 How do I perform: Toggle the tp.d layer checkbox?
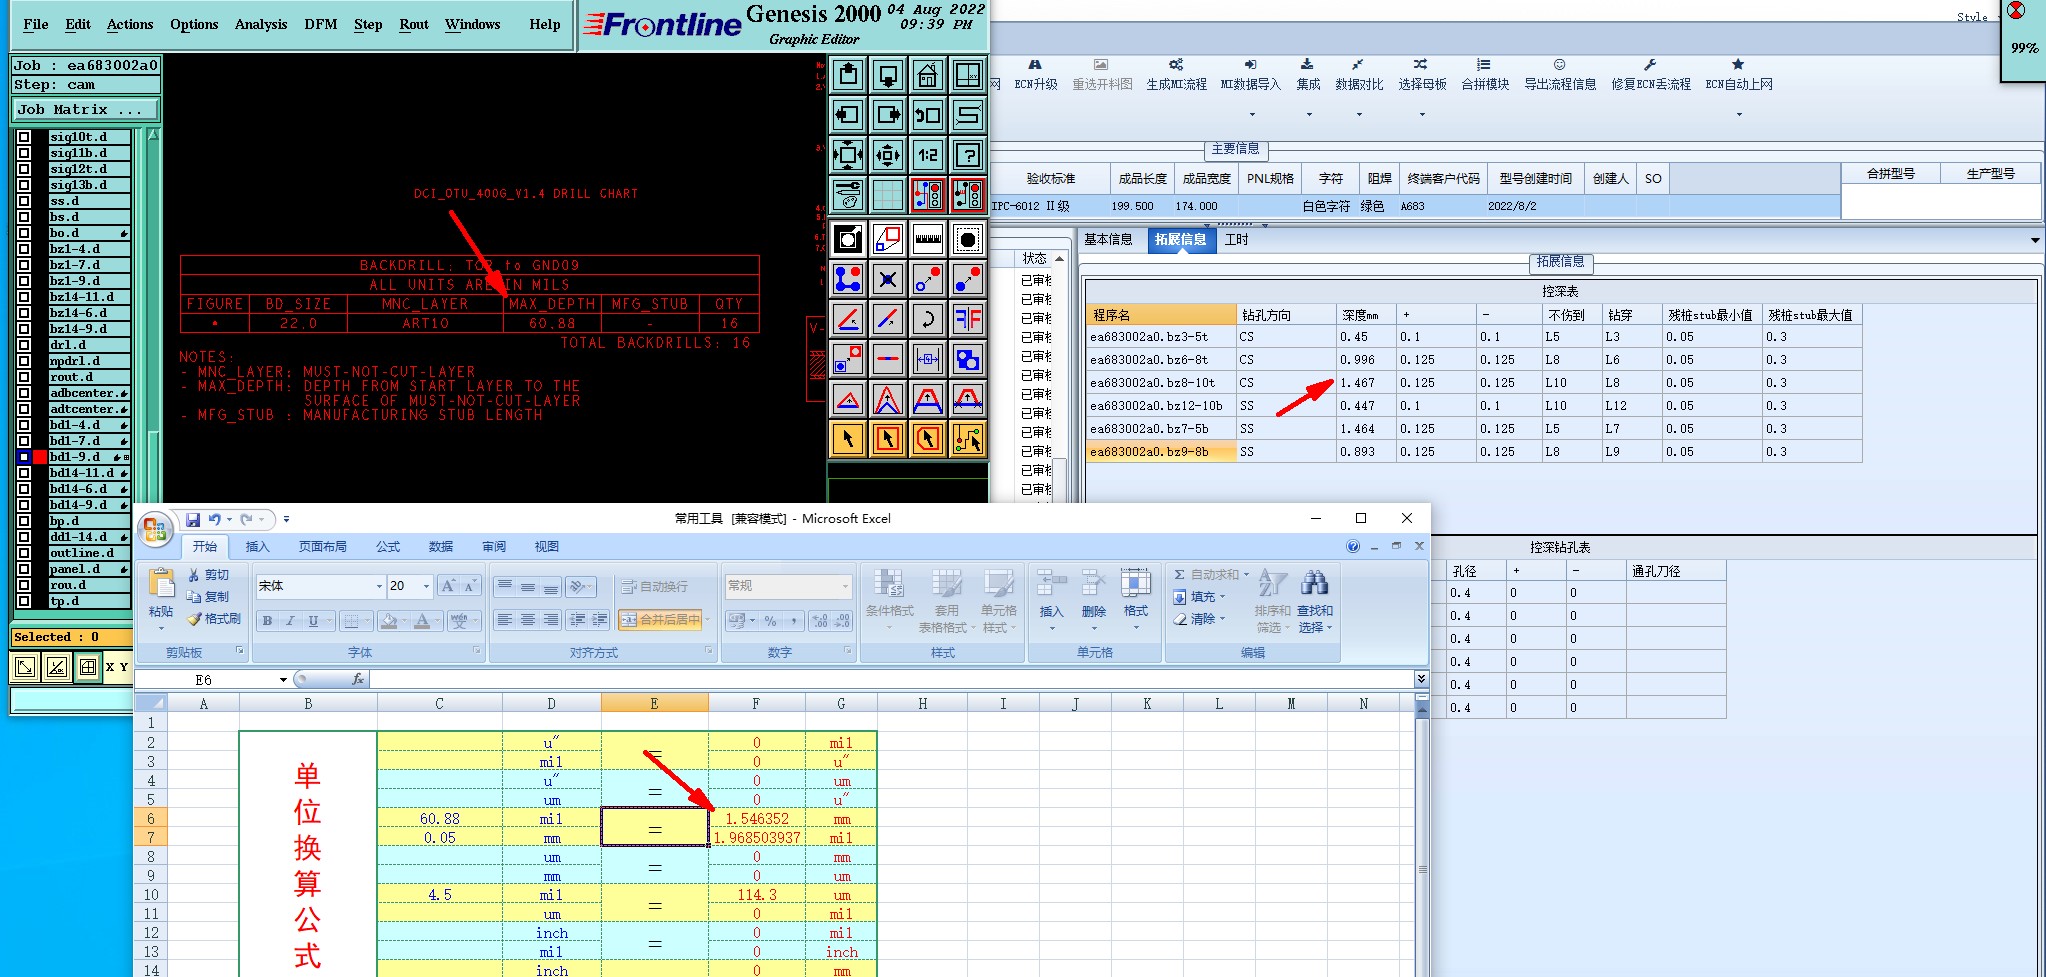coord(24,601)
